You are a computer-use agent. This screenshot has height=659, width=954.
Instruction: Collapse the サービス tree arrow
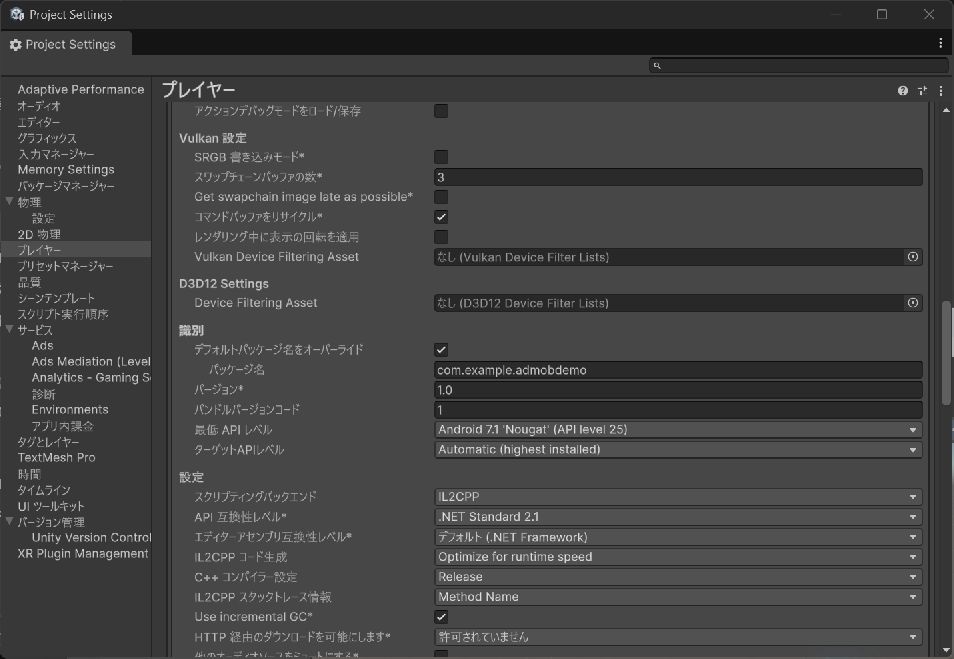tap(9, 329)
